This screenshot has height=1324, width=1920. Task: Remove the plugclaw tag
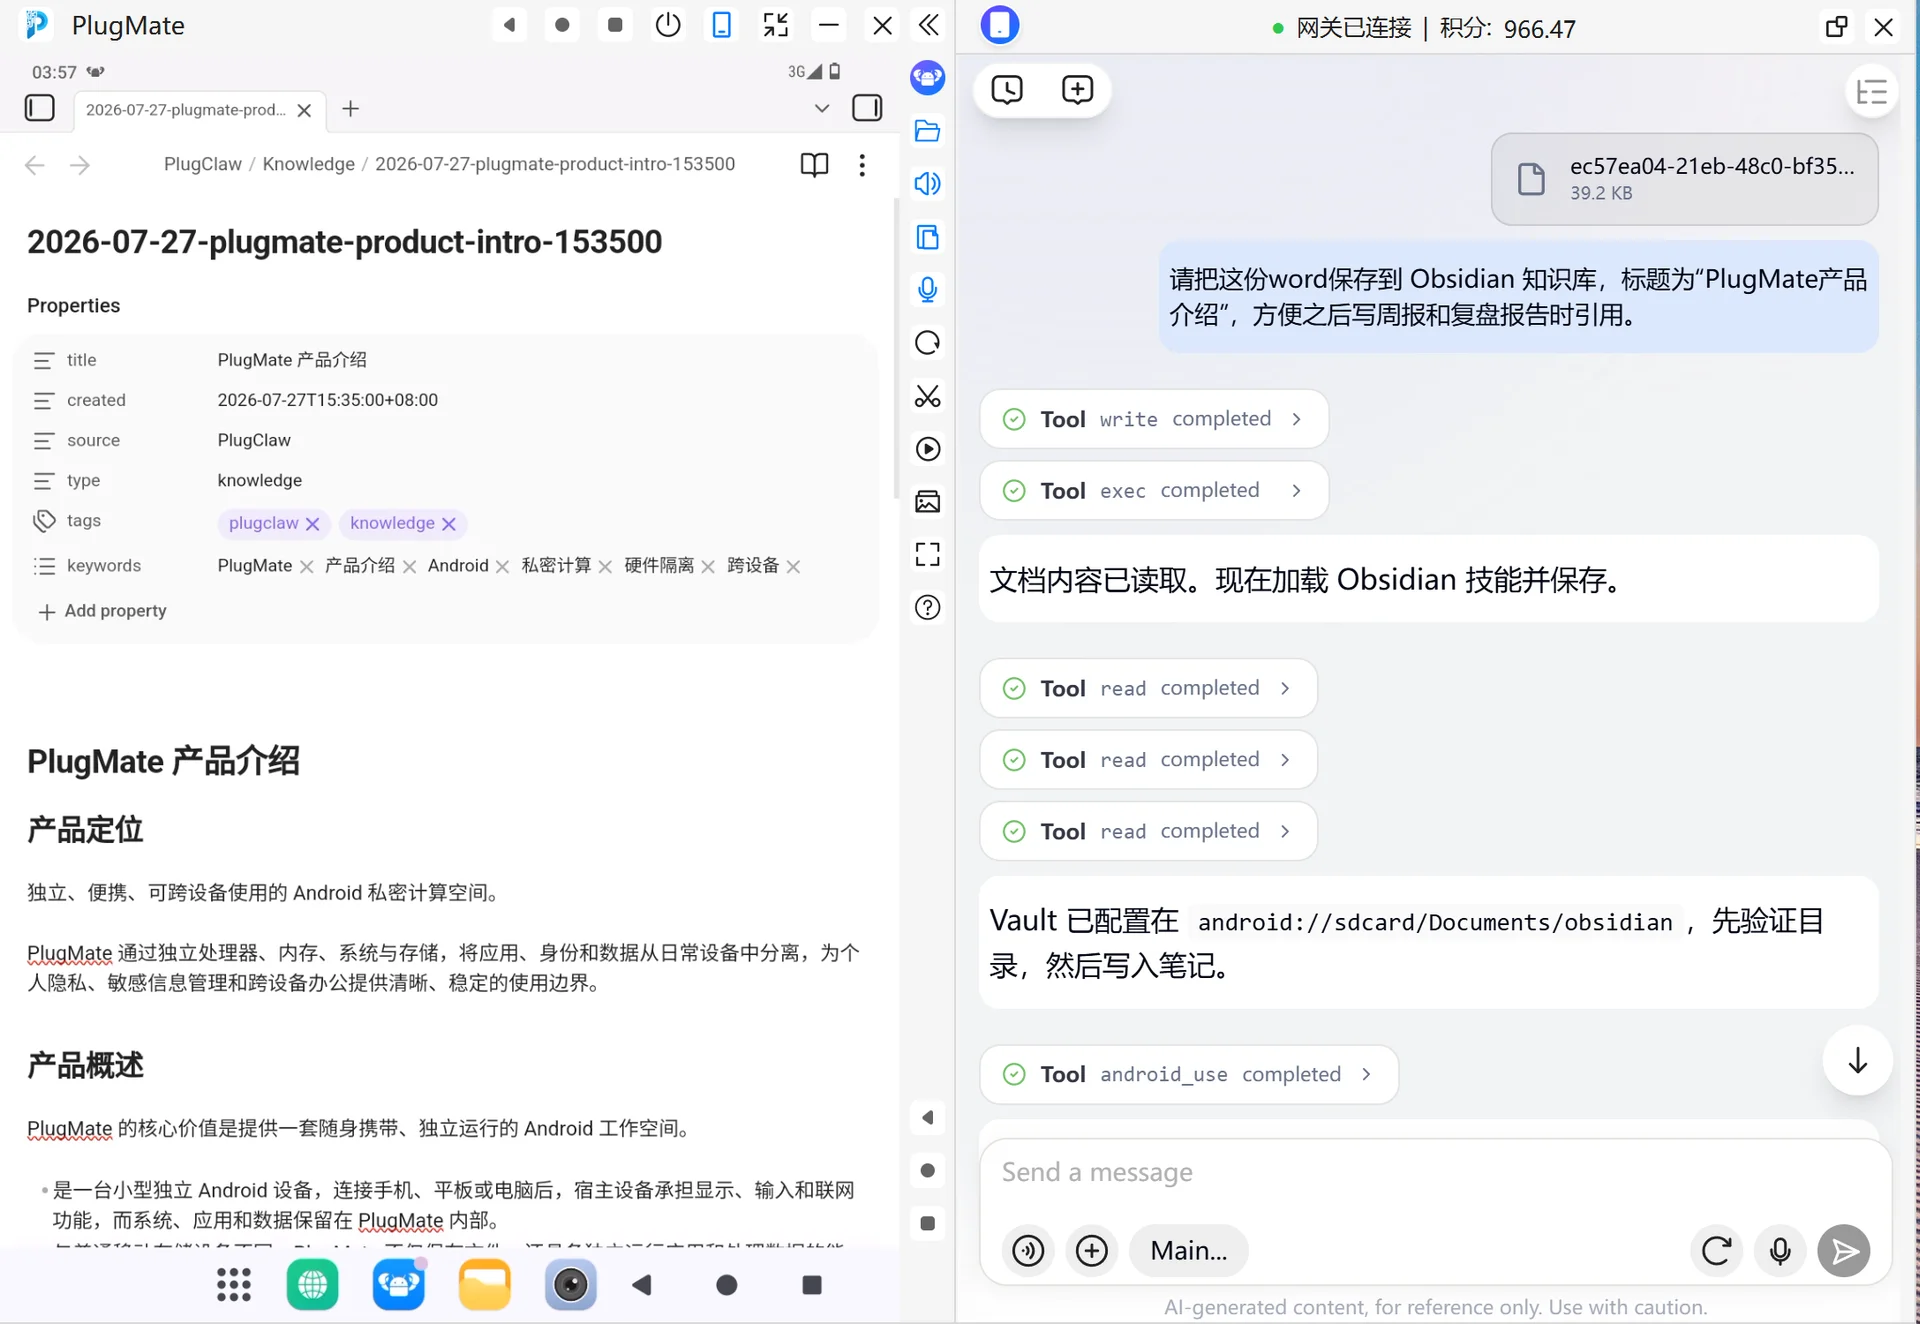coord(312,524)
